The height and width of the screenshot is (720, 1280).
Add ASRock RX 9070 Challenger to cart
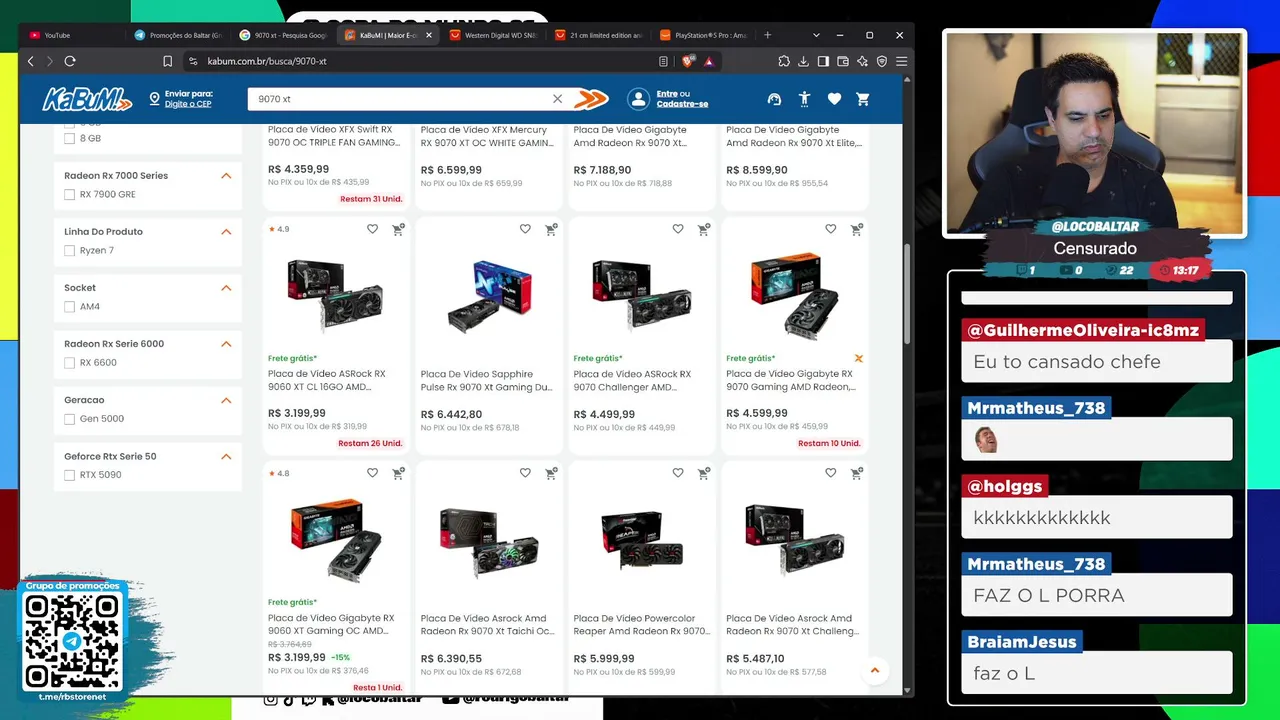(x=704, y=229)
